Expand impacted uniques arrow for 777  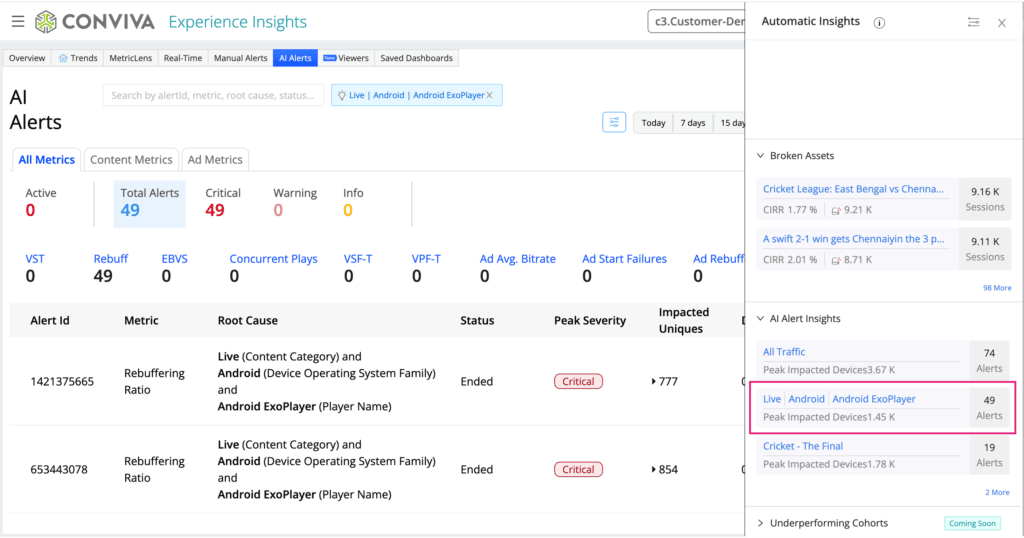click(x=654, y=381)
